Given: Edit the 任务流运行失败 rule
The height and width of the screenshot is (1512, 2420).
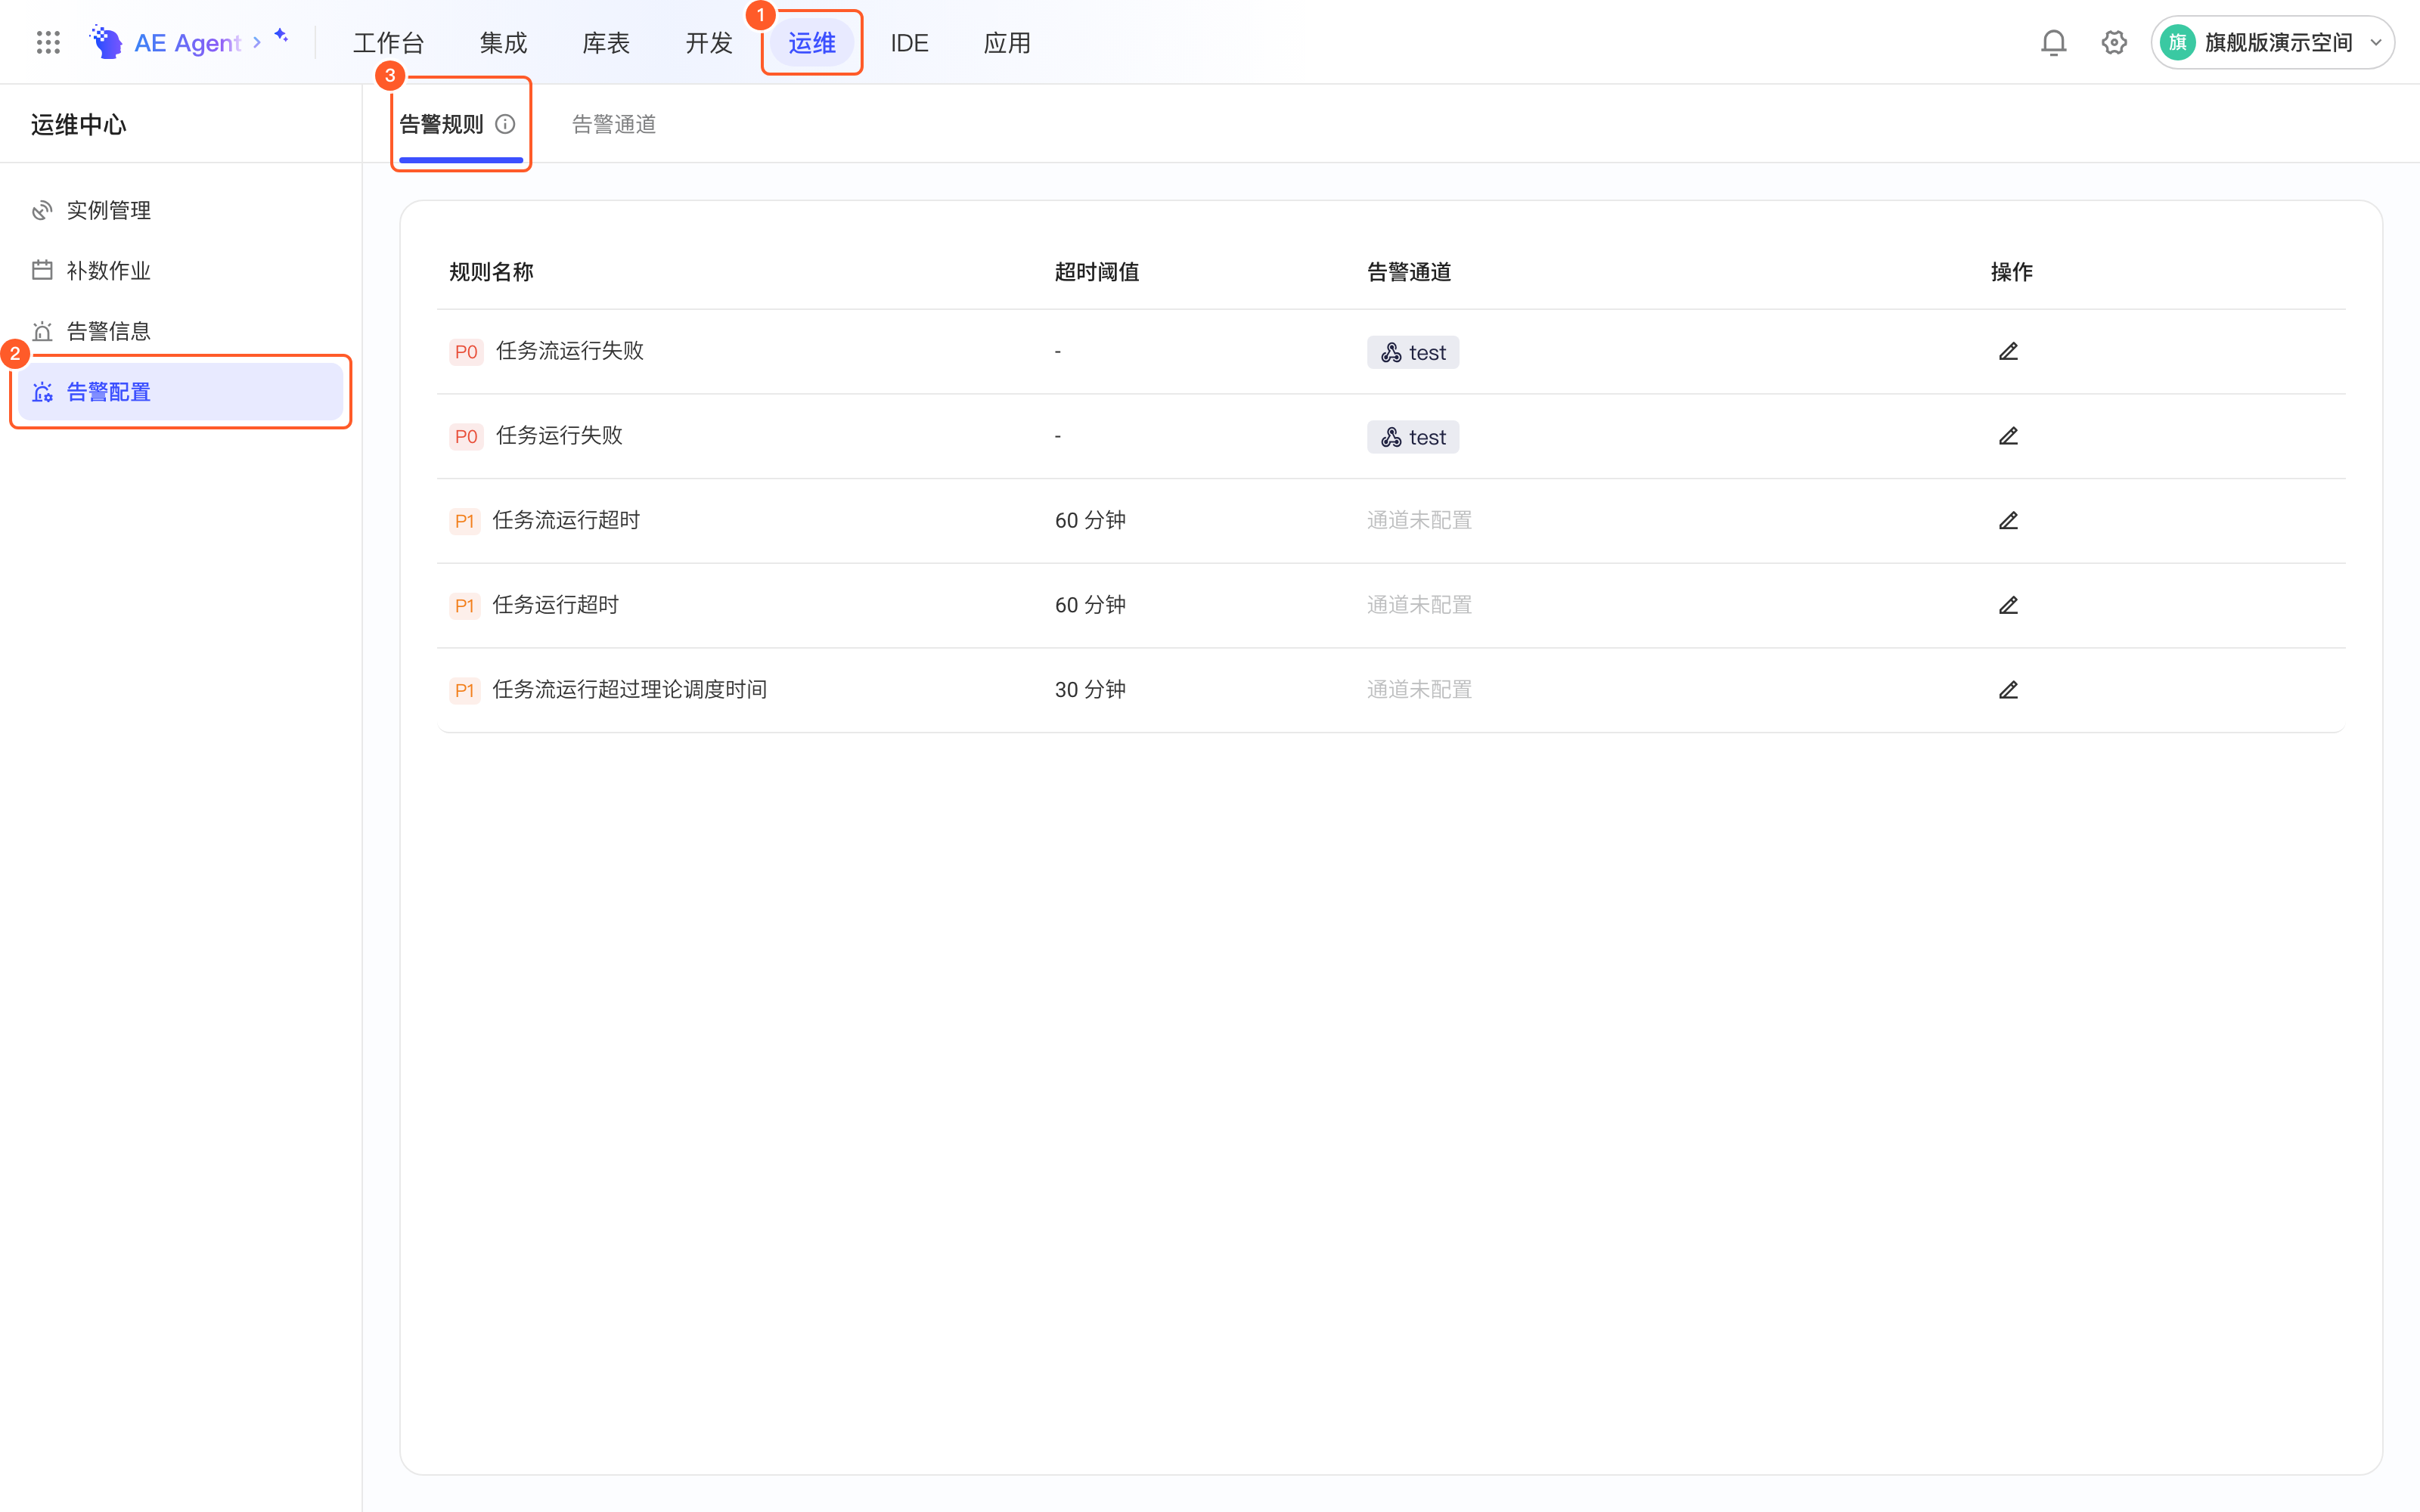Looking at the screenshot, I should point(2008,351).
